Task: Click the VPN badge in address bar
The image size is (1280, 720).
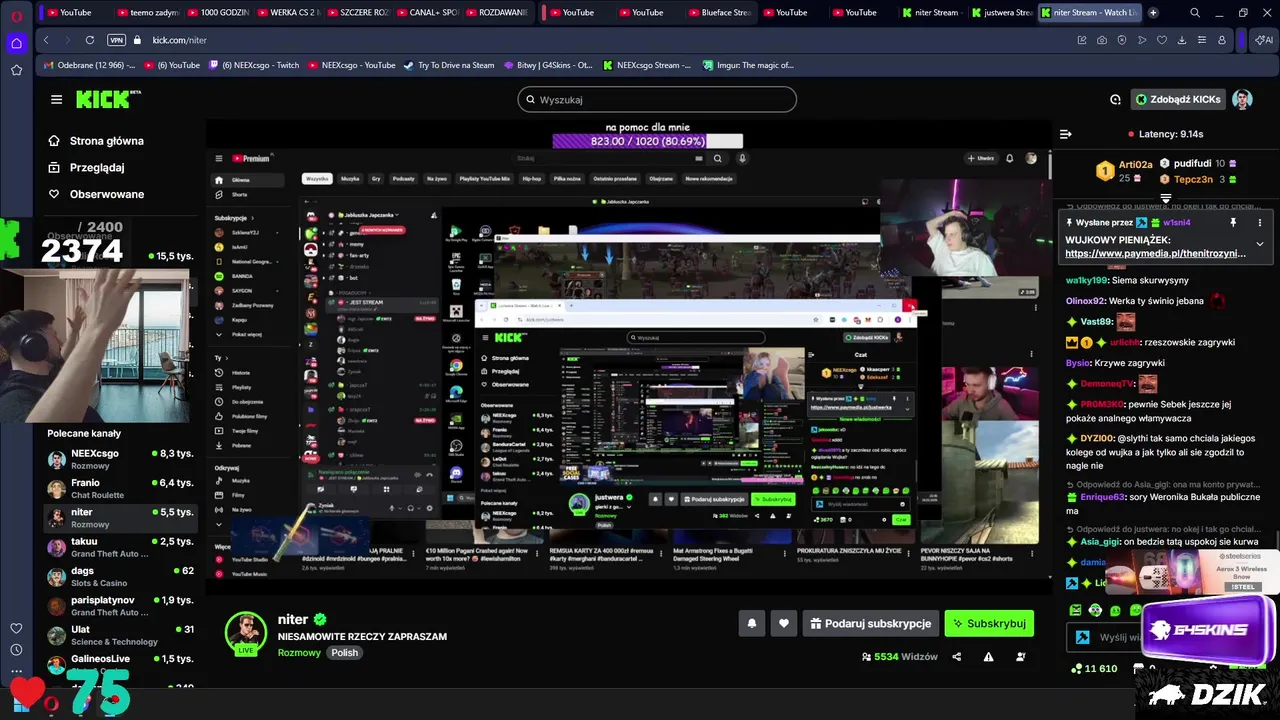Action: pyautogui.click(x=116, y=40)
